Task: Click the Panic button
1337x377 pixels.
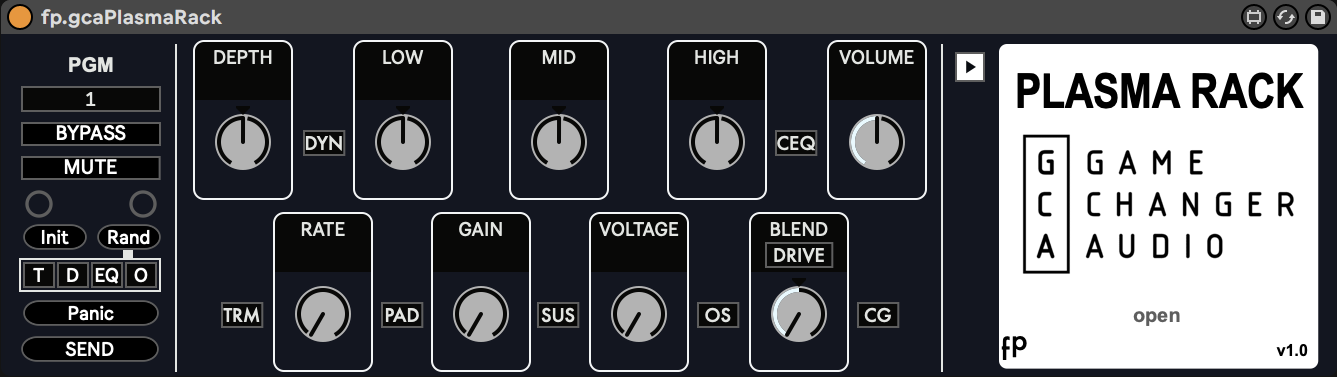Action: pos(91,313)
